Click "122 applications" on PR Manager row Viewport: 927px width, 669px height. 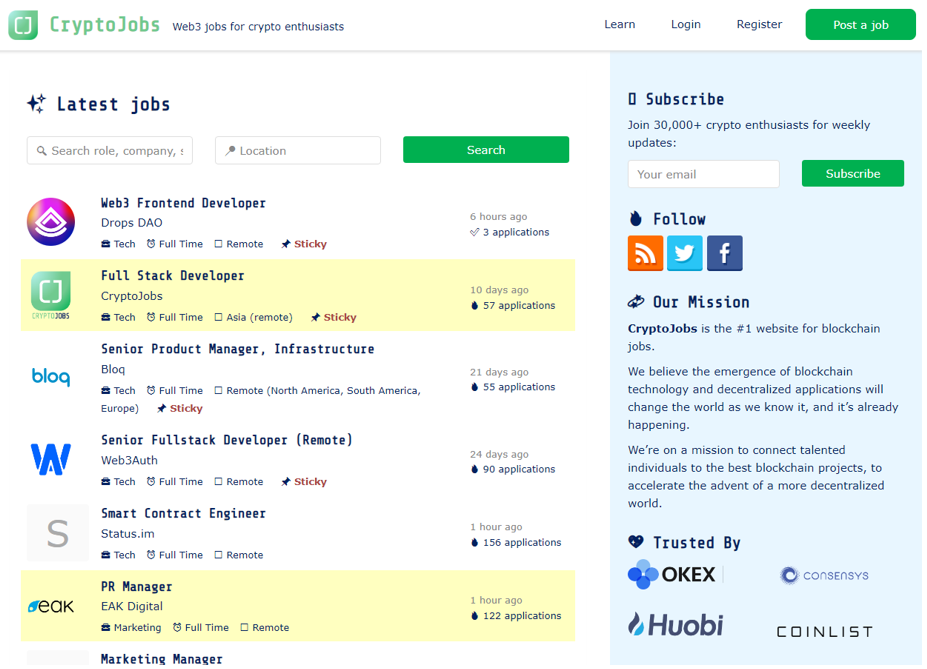(x=516, y=616)
